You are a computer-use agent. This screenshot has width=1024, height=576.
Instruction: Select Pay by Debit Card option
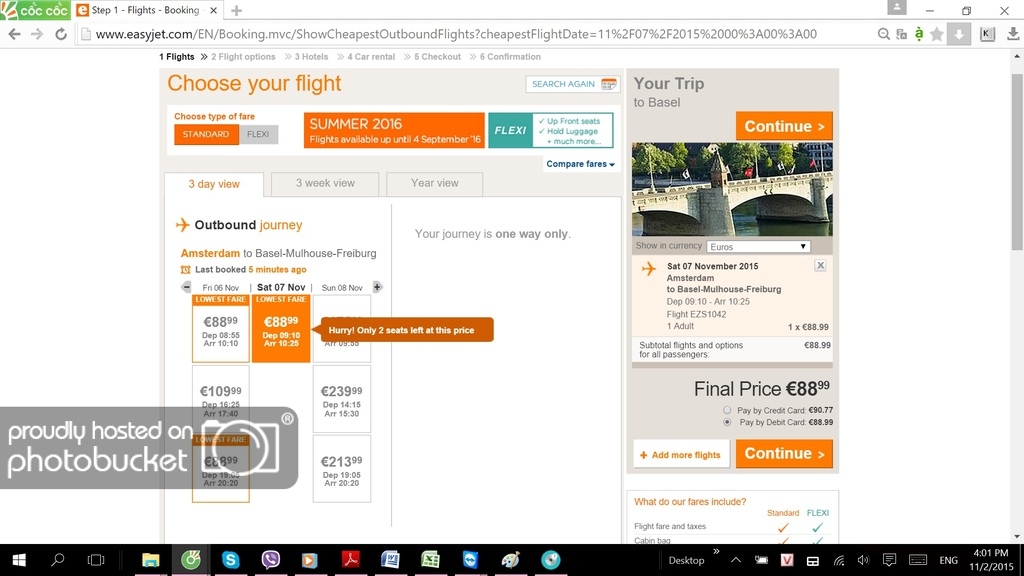tap(727, 423)
